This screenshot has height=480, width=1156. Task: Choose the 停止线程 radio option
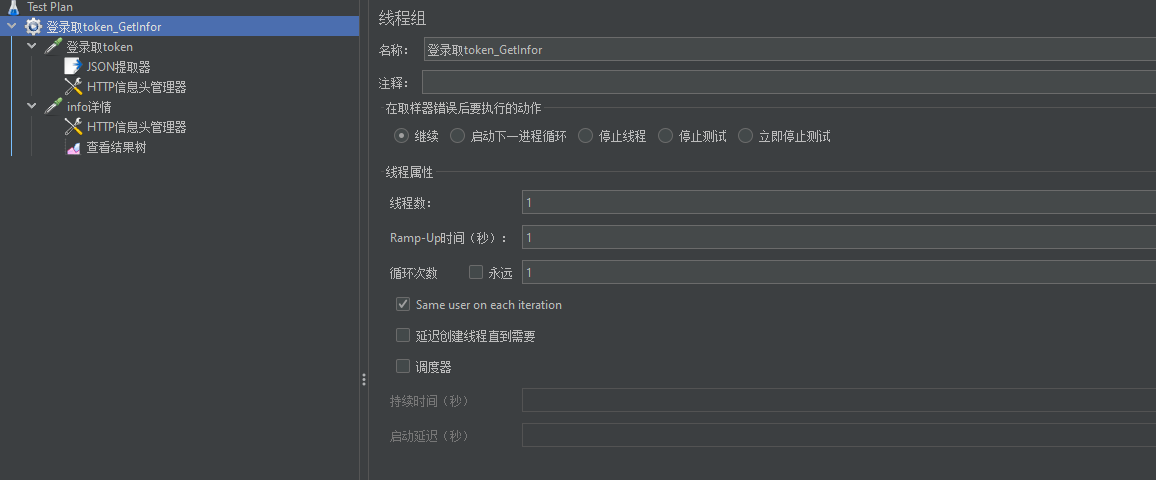coord(585,136)
